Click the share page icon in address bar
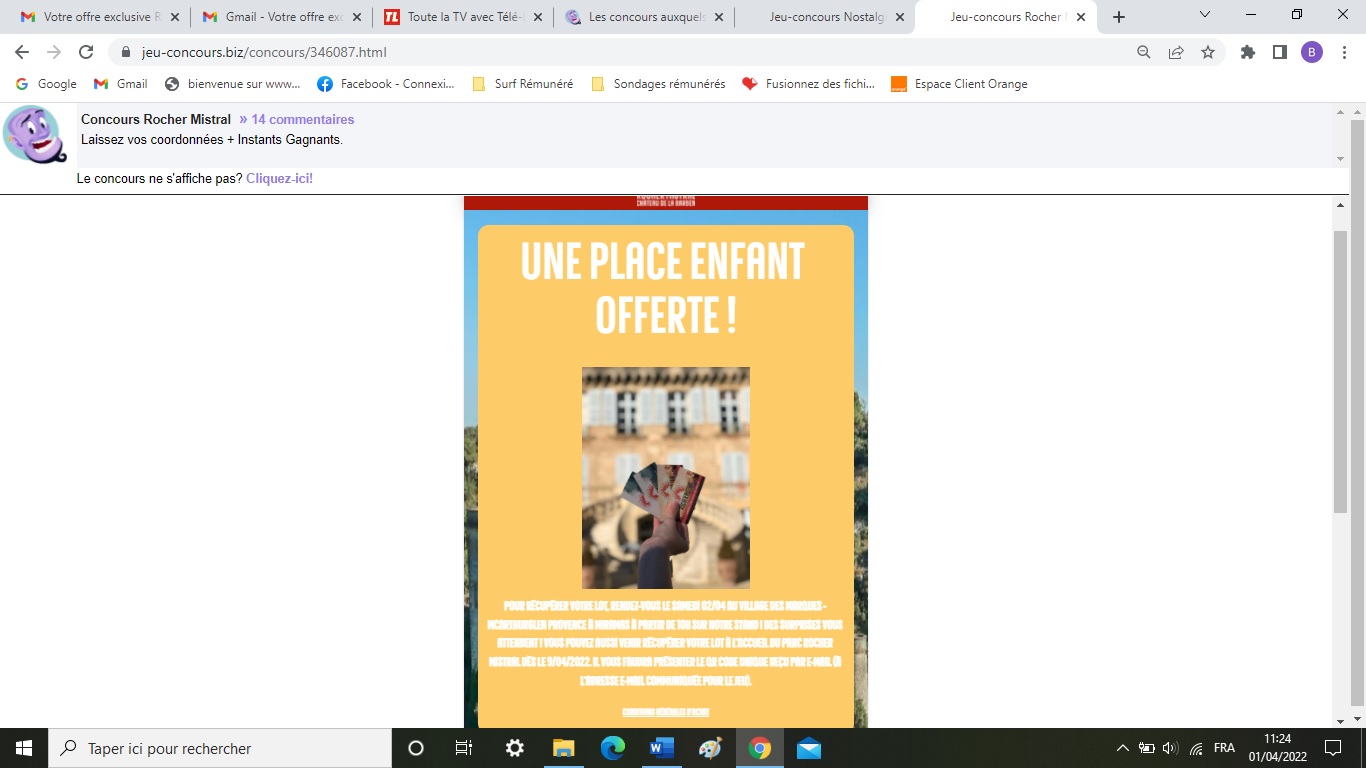 point(1176,52)
